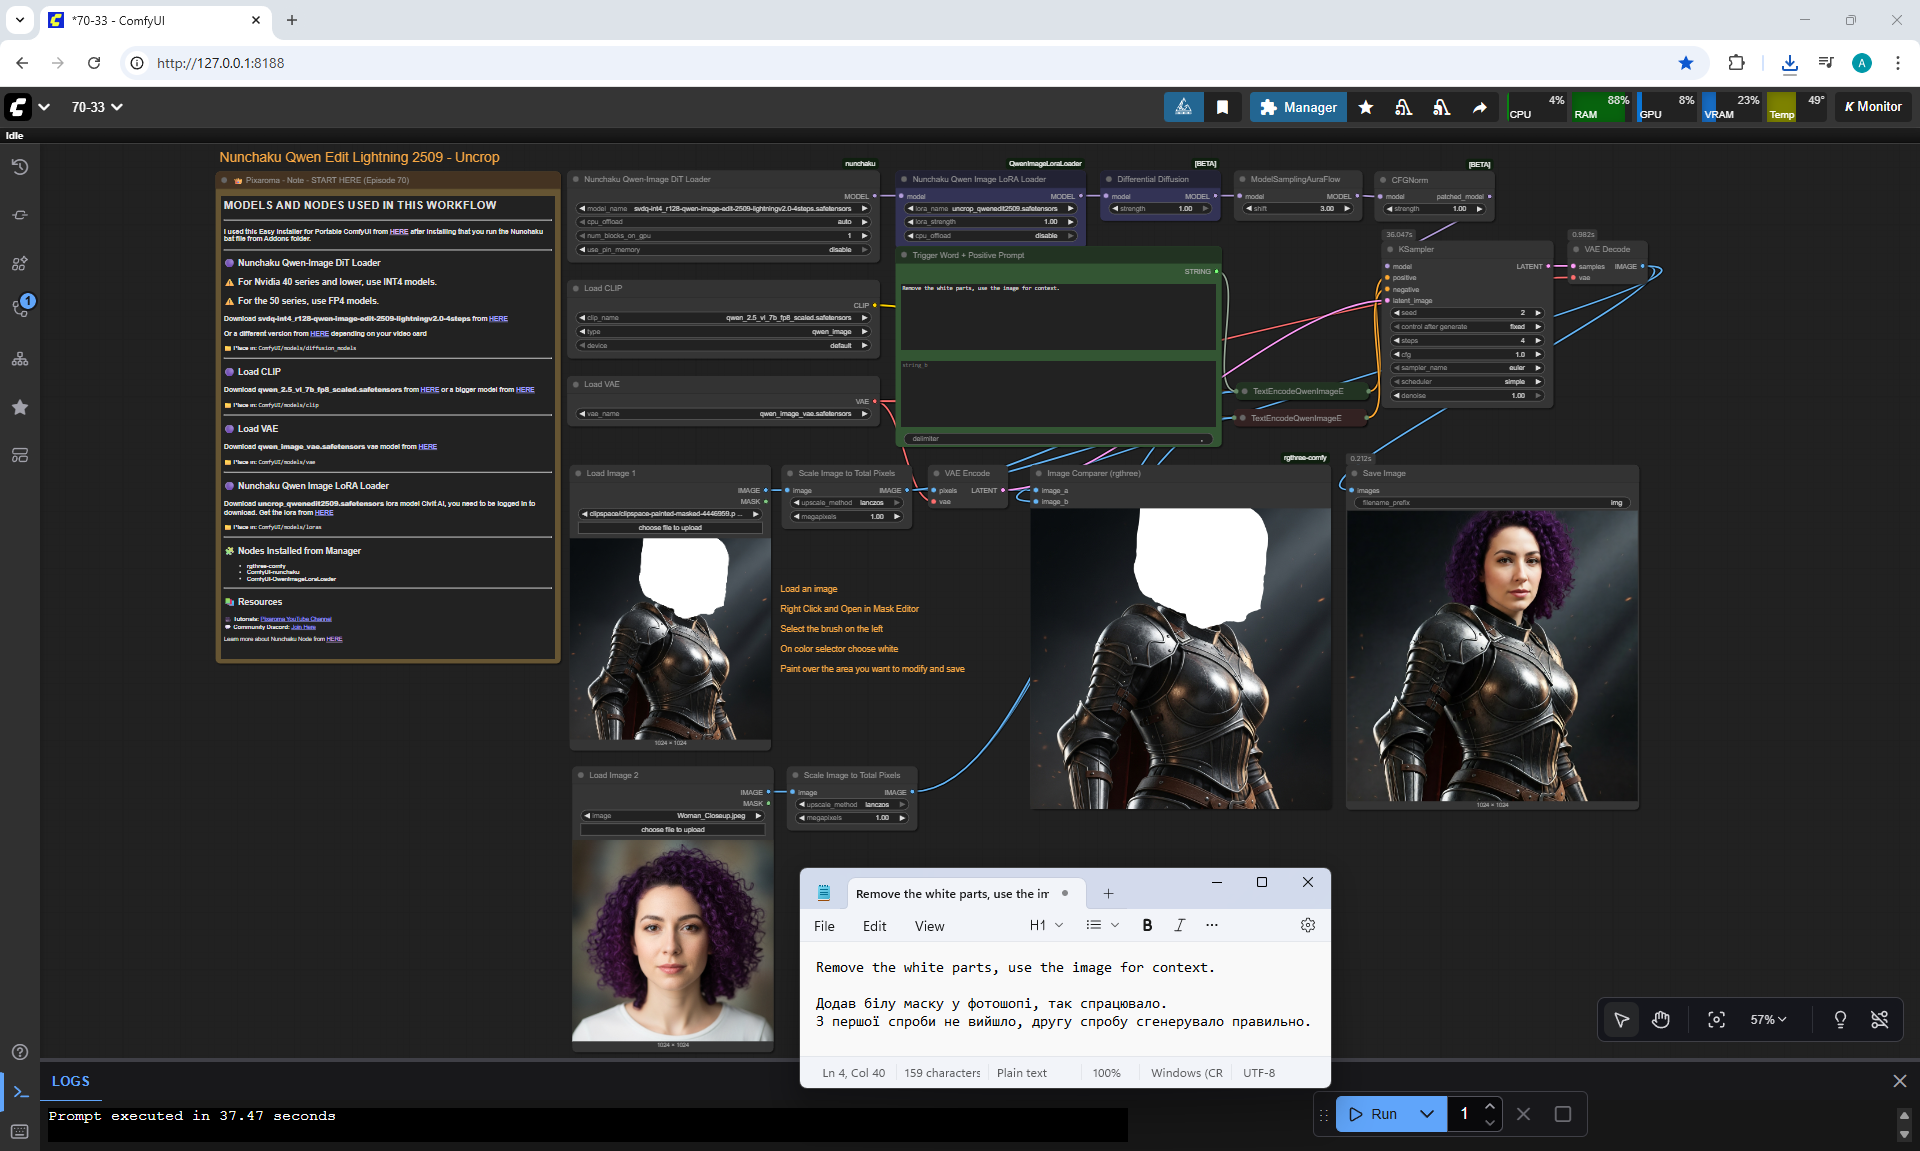Expand the 57% zoom dropdown

tap(1767, 1019)
